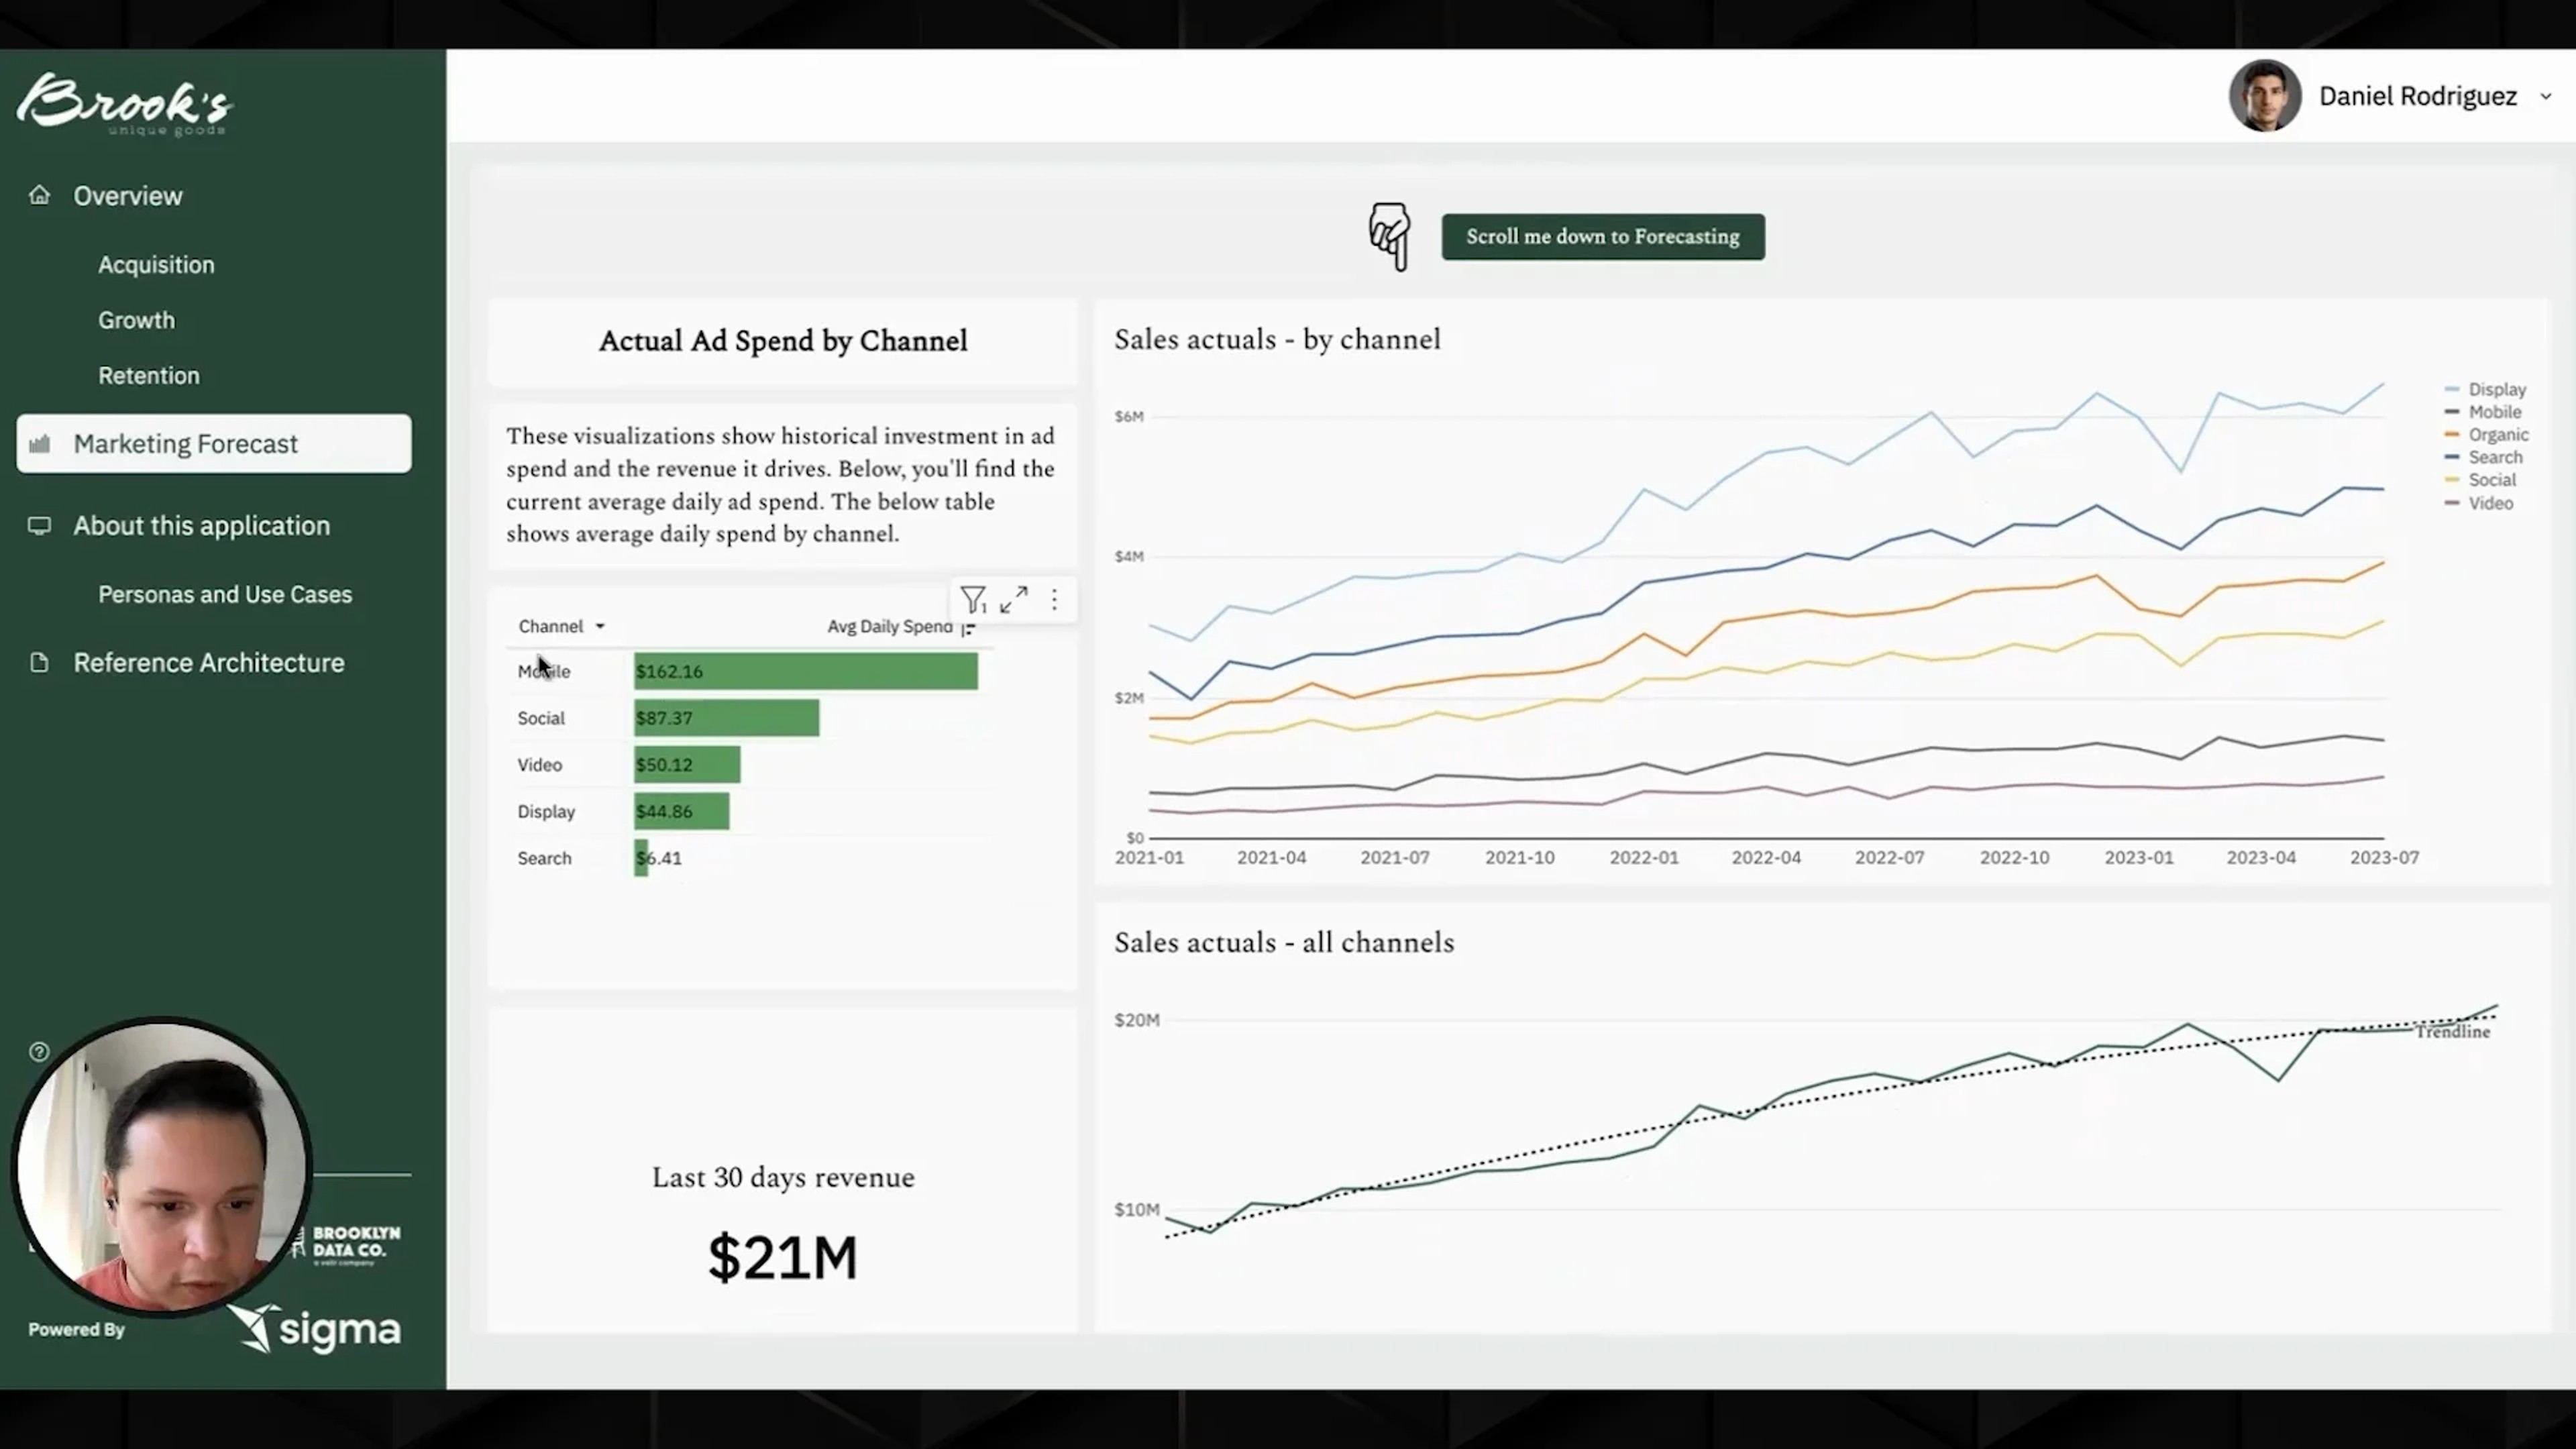Toggle the Search legend entry
2576x1449 pixels.
click(x=2484, y=457)
